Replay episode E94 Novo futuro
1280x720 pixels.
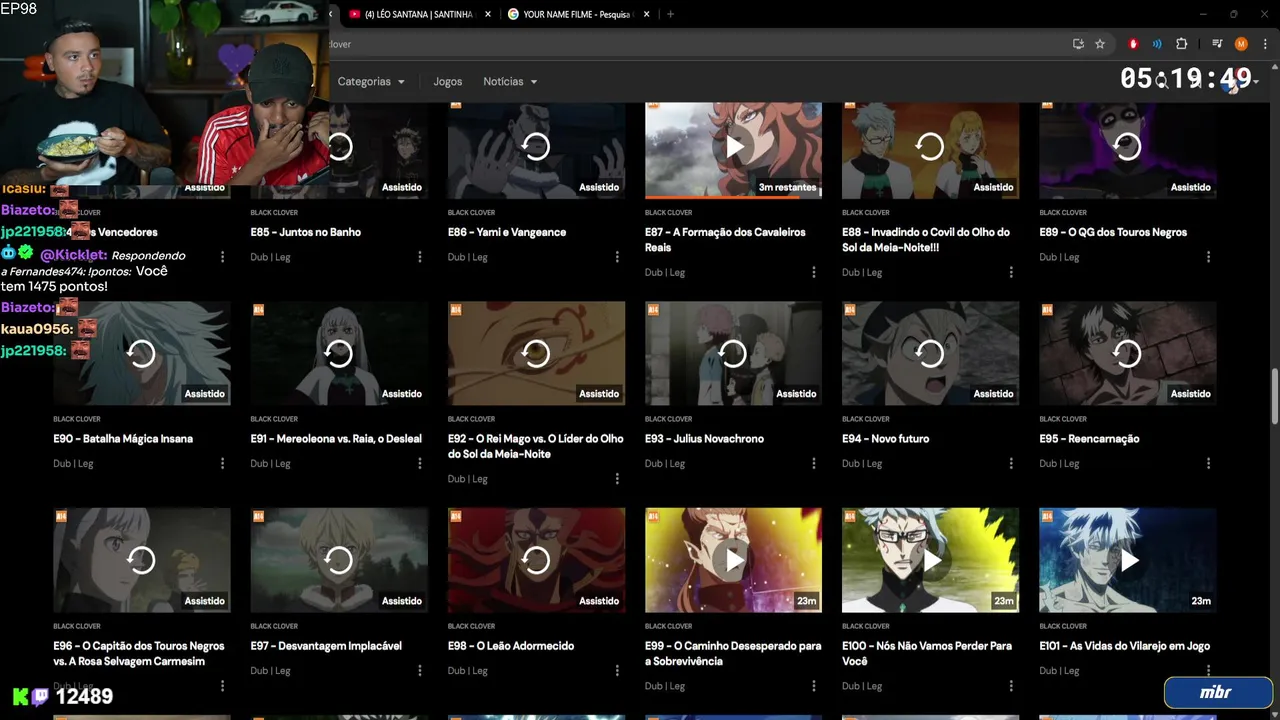click(x=931, y=353)
